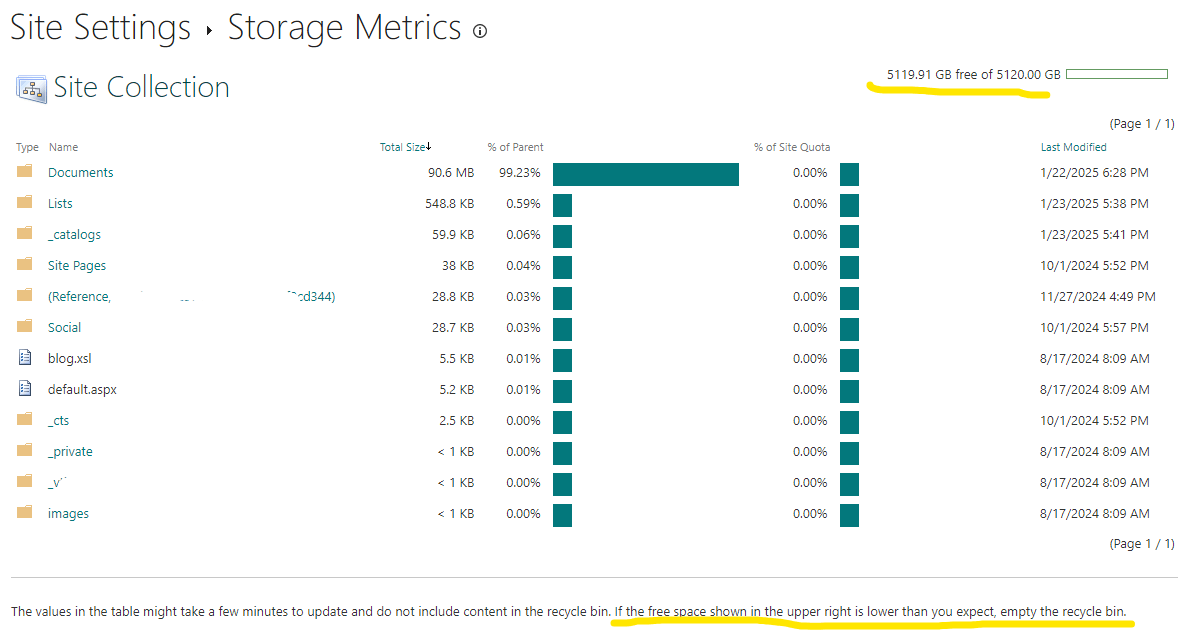Click the 59.9 KB size for _catalogs
Screen dimensions: 1192x634
[x=453, y=235]
